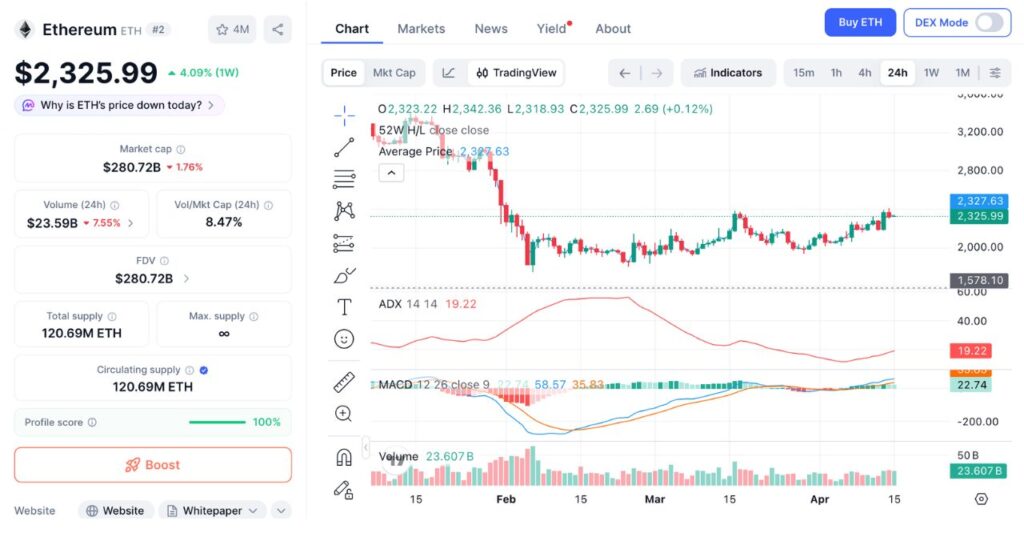This screenshot has height=533, width=1024.
Task: Activate the magnet snap mode
Action: [x=344, y=457]
